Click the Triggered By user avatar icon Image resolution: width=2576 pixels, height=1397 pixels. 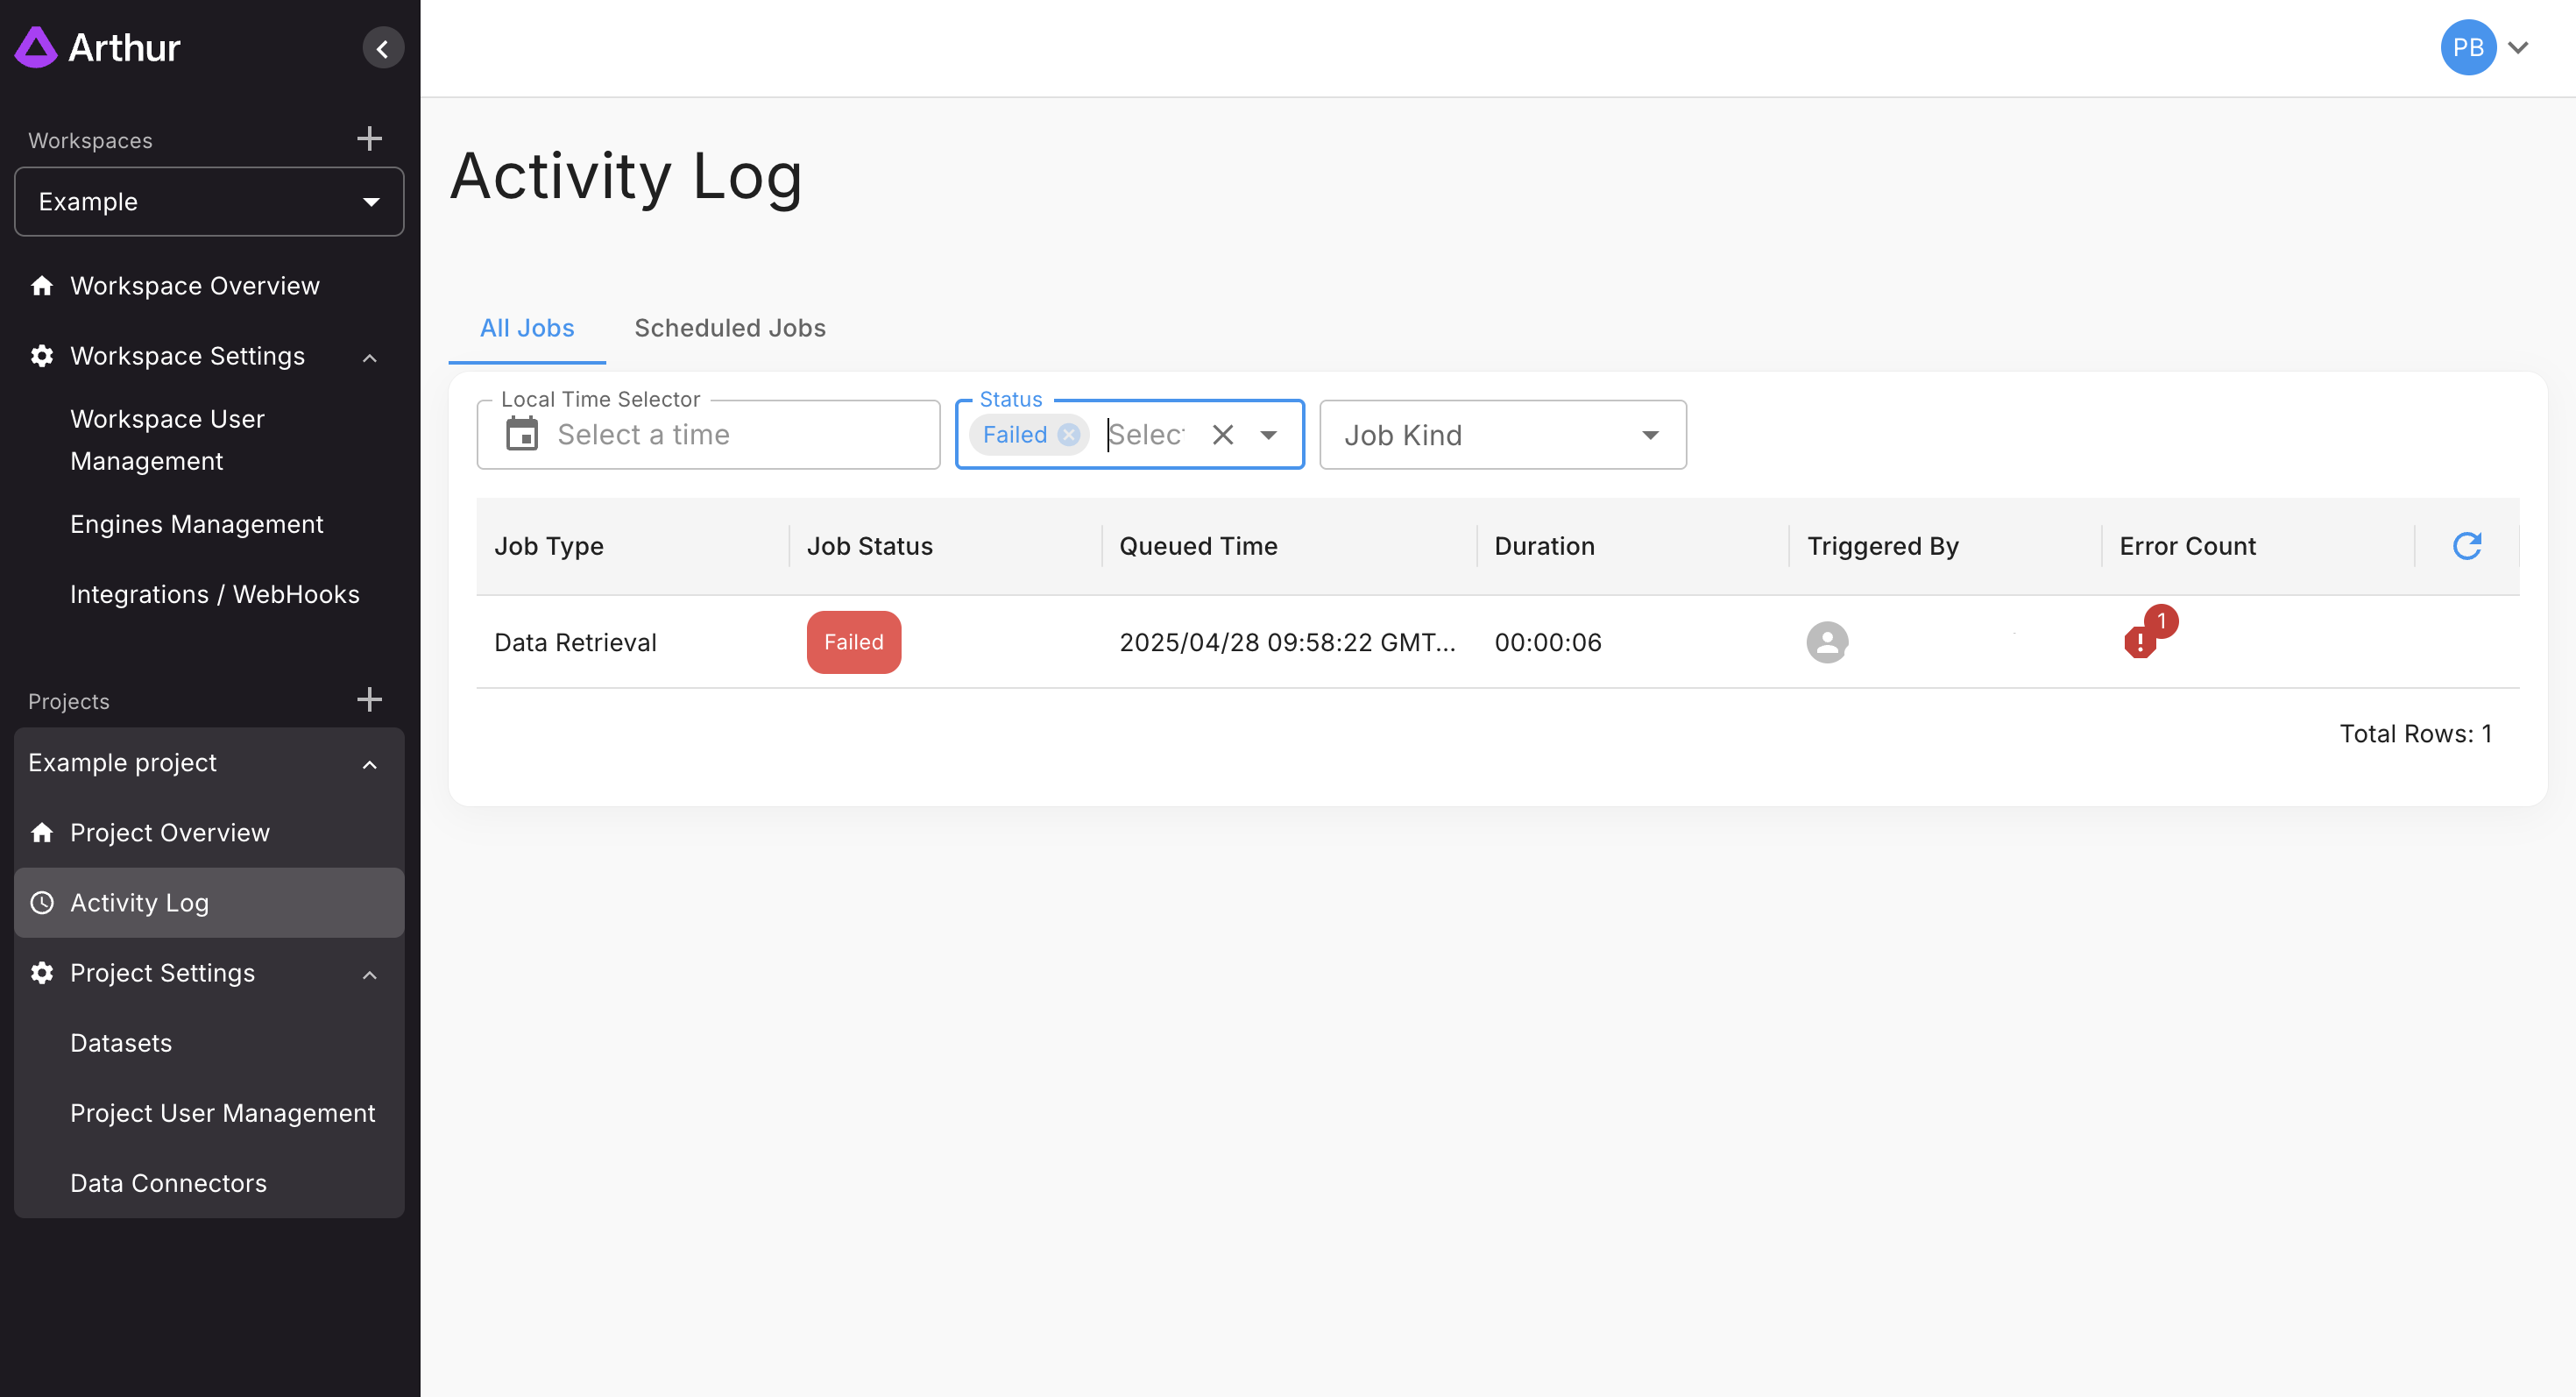click(x=1826, y=642)
